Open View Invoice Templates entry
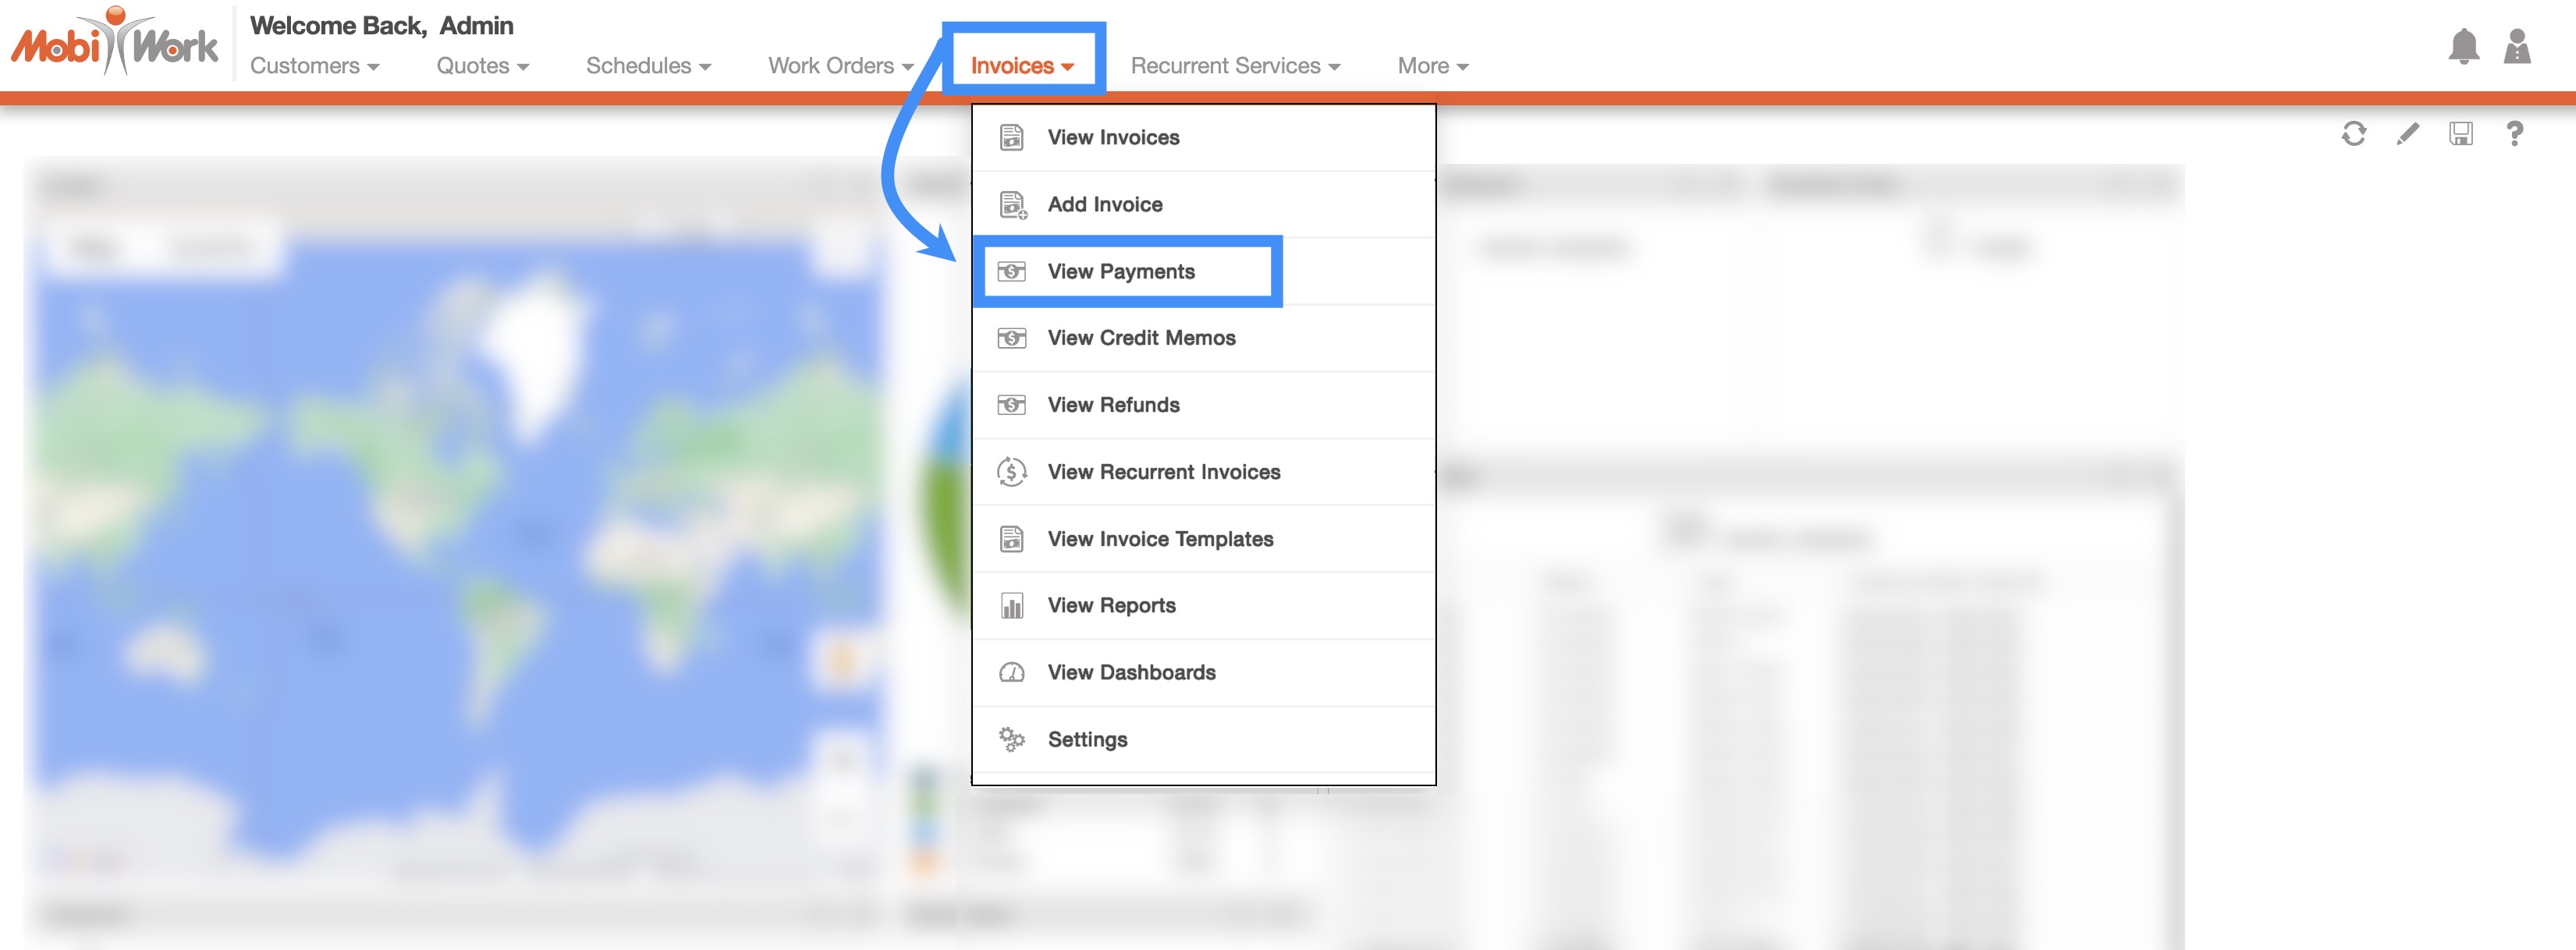2576x950 pixels. click(x=1160, y=539)
